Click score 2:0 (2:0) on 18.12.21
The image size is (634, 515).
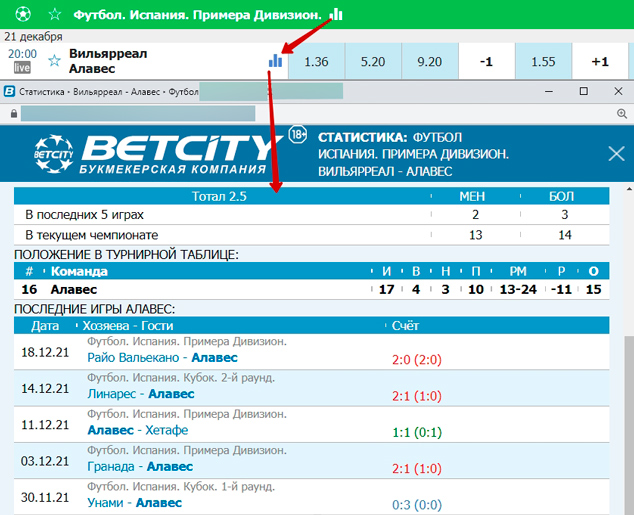(x=417, y=360)
